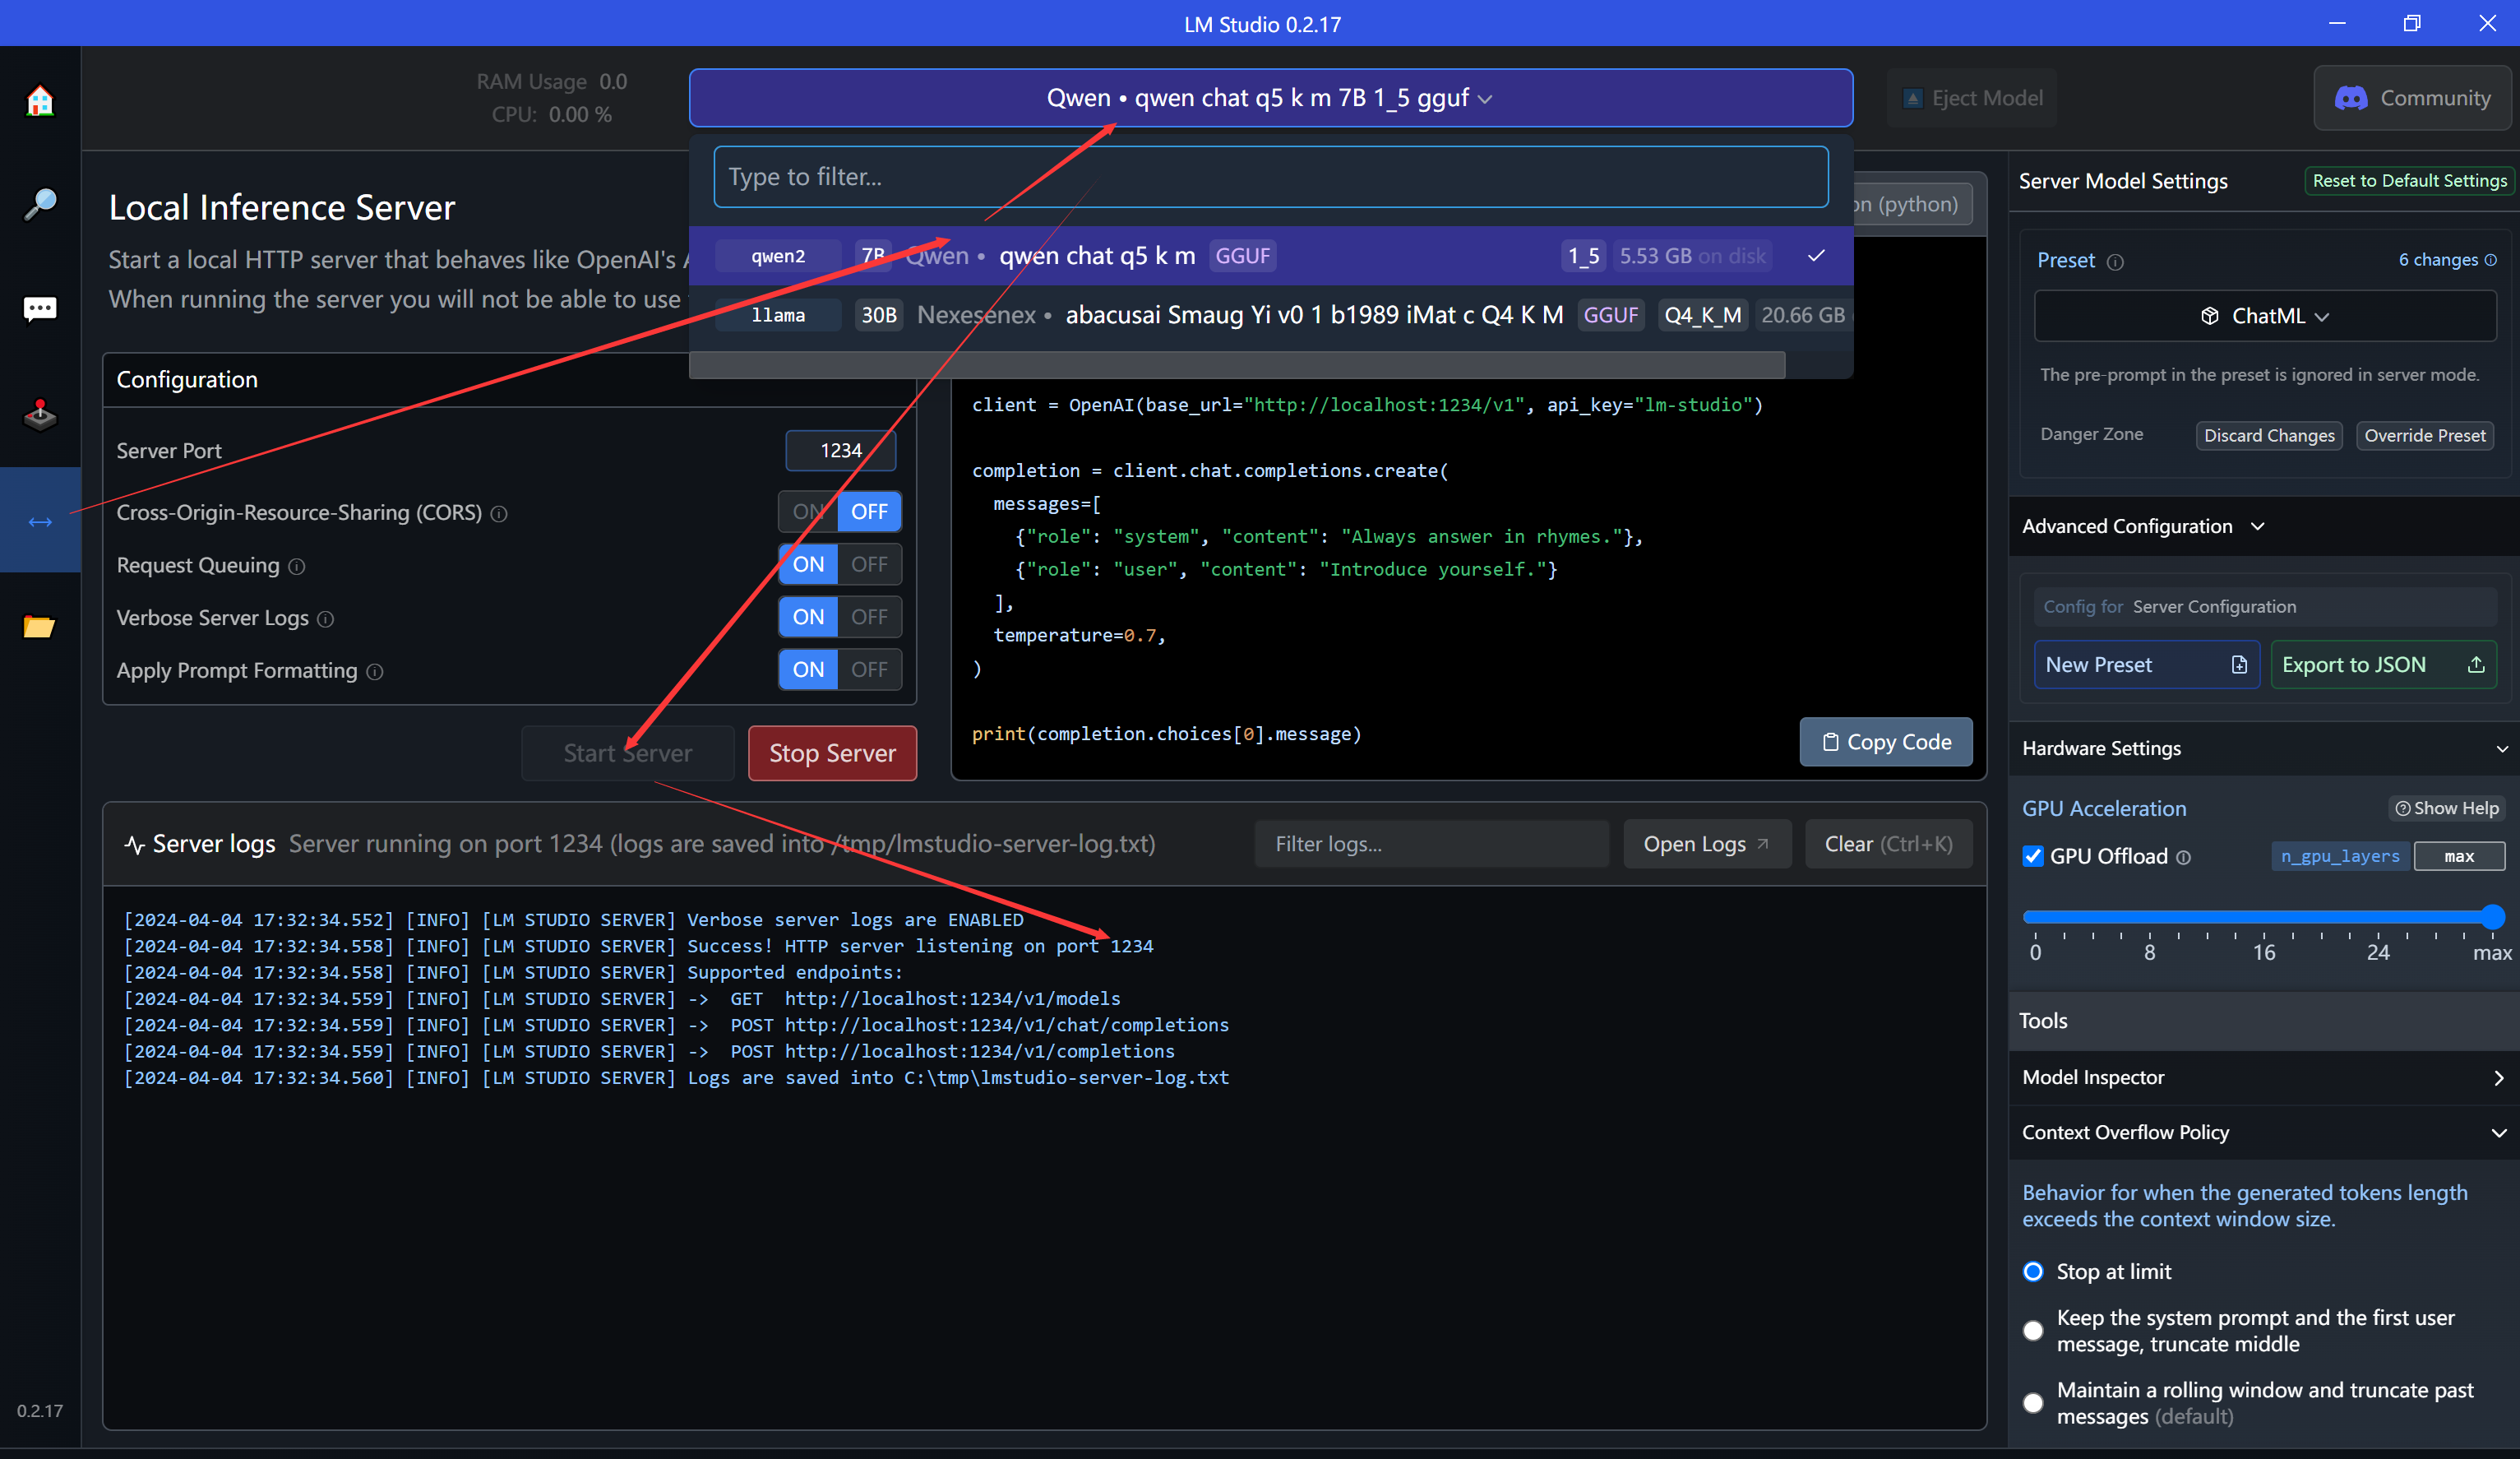Click the upload icon in Export to JSON
This screenshot has height=1459, width=2520.
coord(2476,665)
